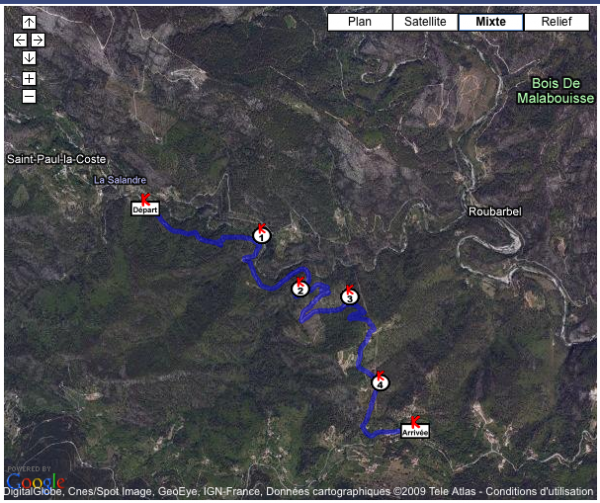Screen dimensions: 600x503
Task: Select the Mixte map view
Action: (491, 22)
